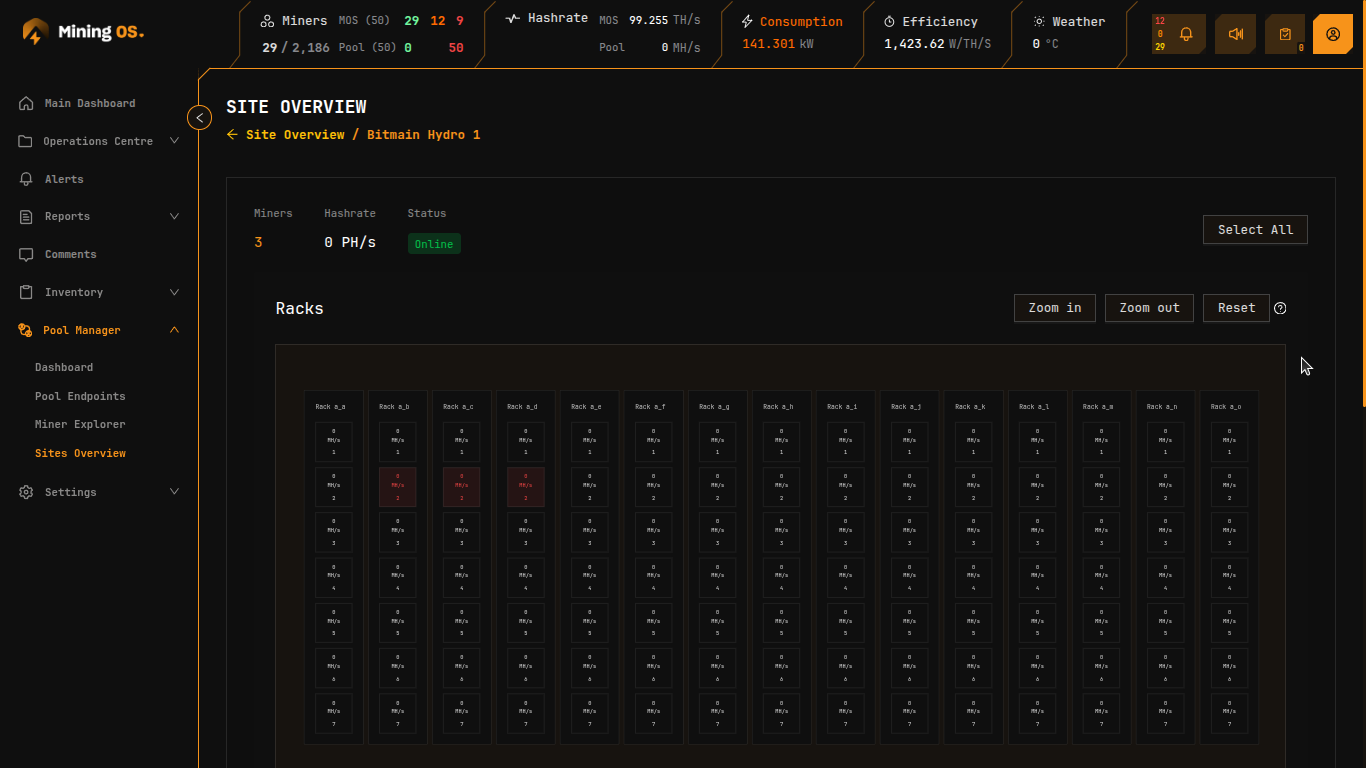Open the user profile menu

[x=1333, y=34]
